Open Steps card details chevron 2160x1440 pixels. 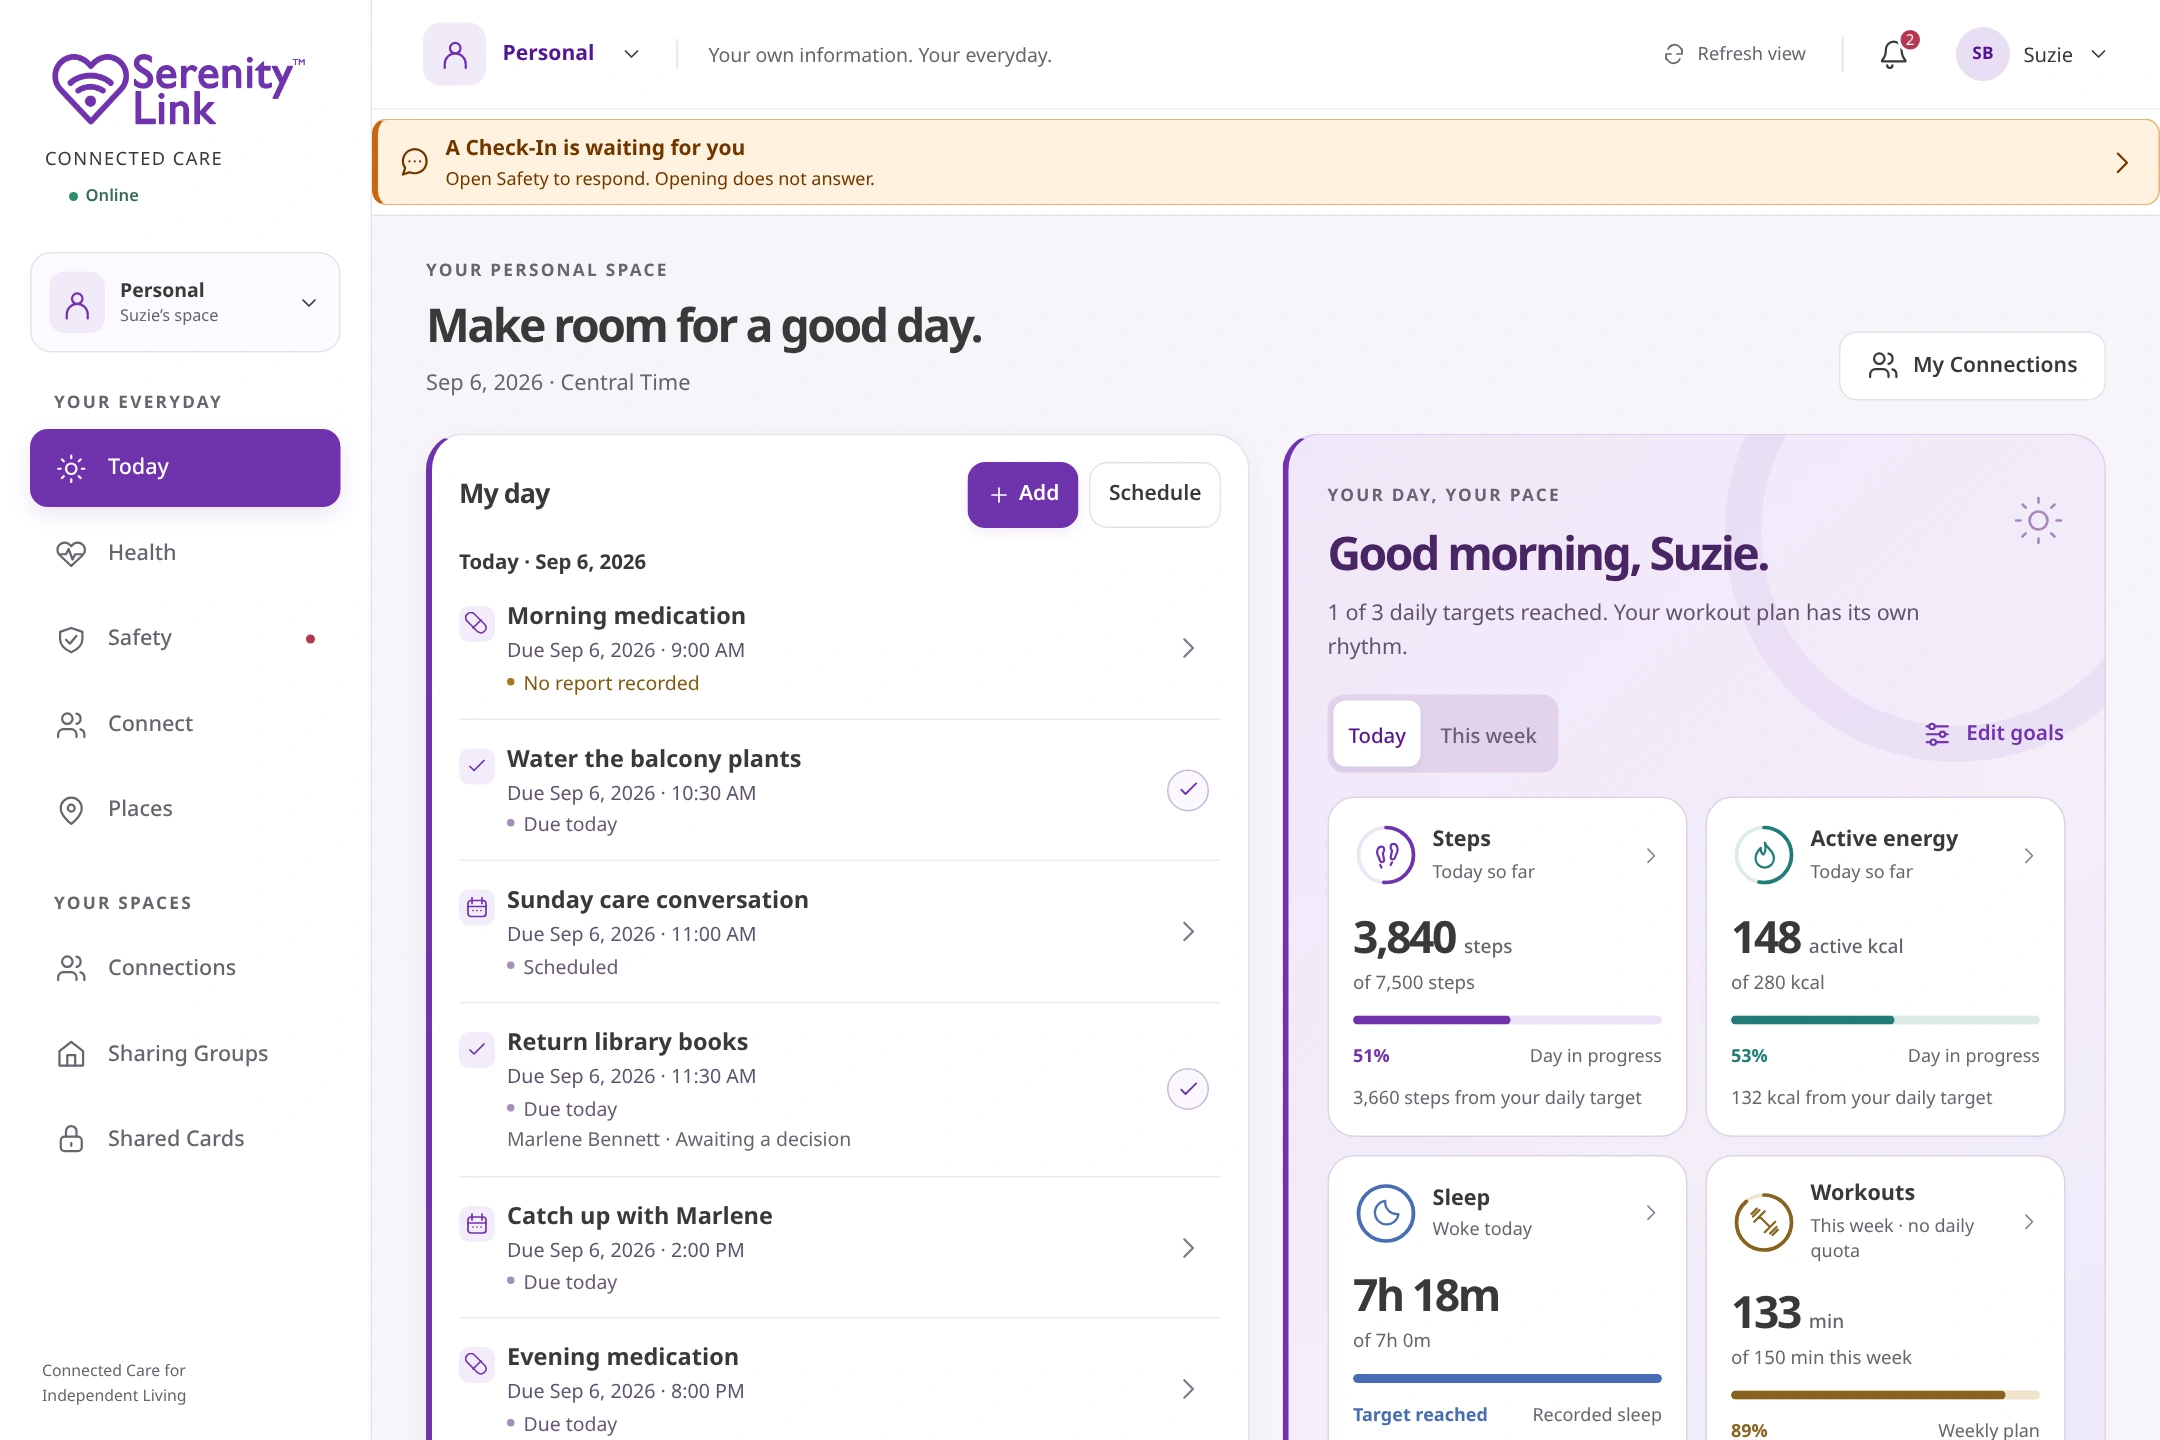tap(1651, 855)
